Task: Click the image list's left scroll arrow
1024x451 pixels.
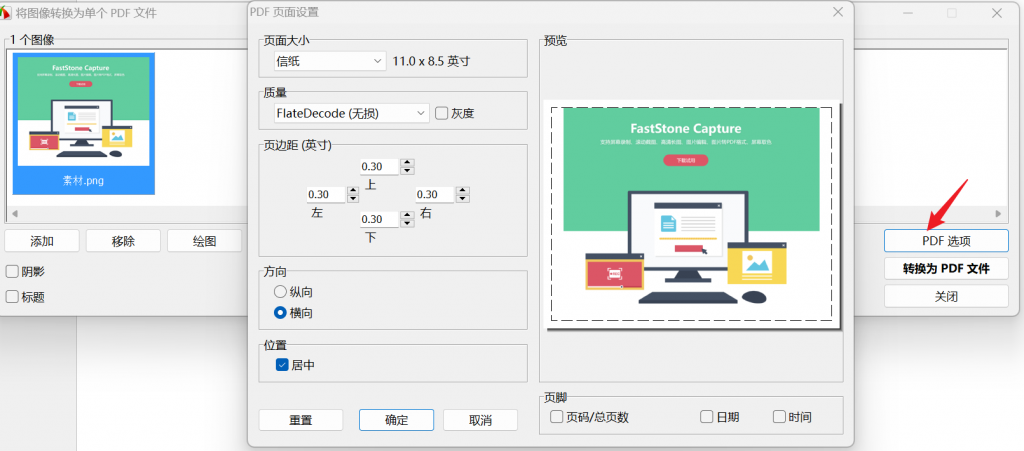Action: click(x=15, y=213)
